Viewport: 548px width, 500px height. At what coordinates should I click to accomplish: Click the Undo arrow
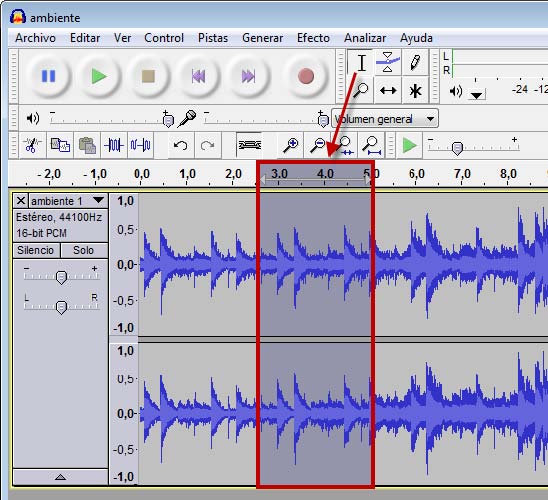pyautogui.click(x=180, y=145)
